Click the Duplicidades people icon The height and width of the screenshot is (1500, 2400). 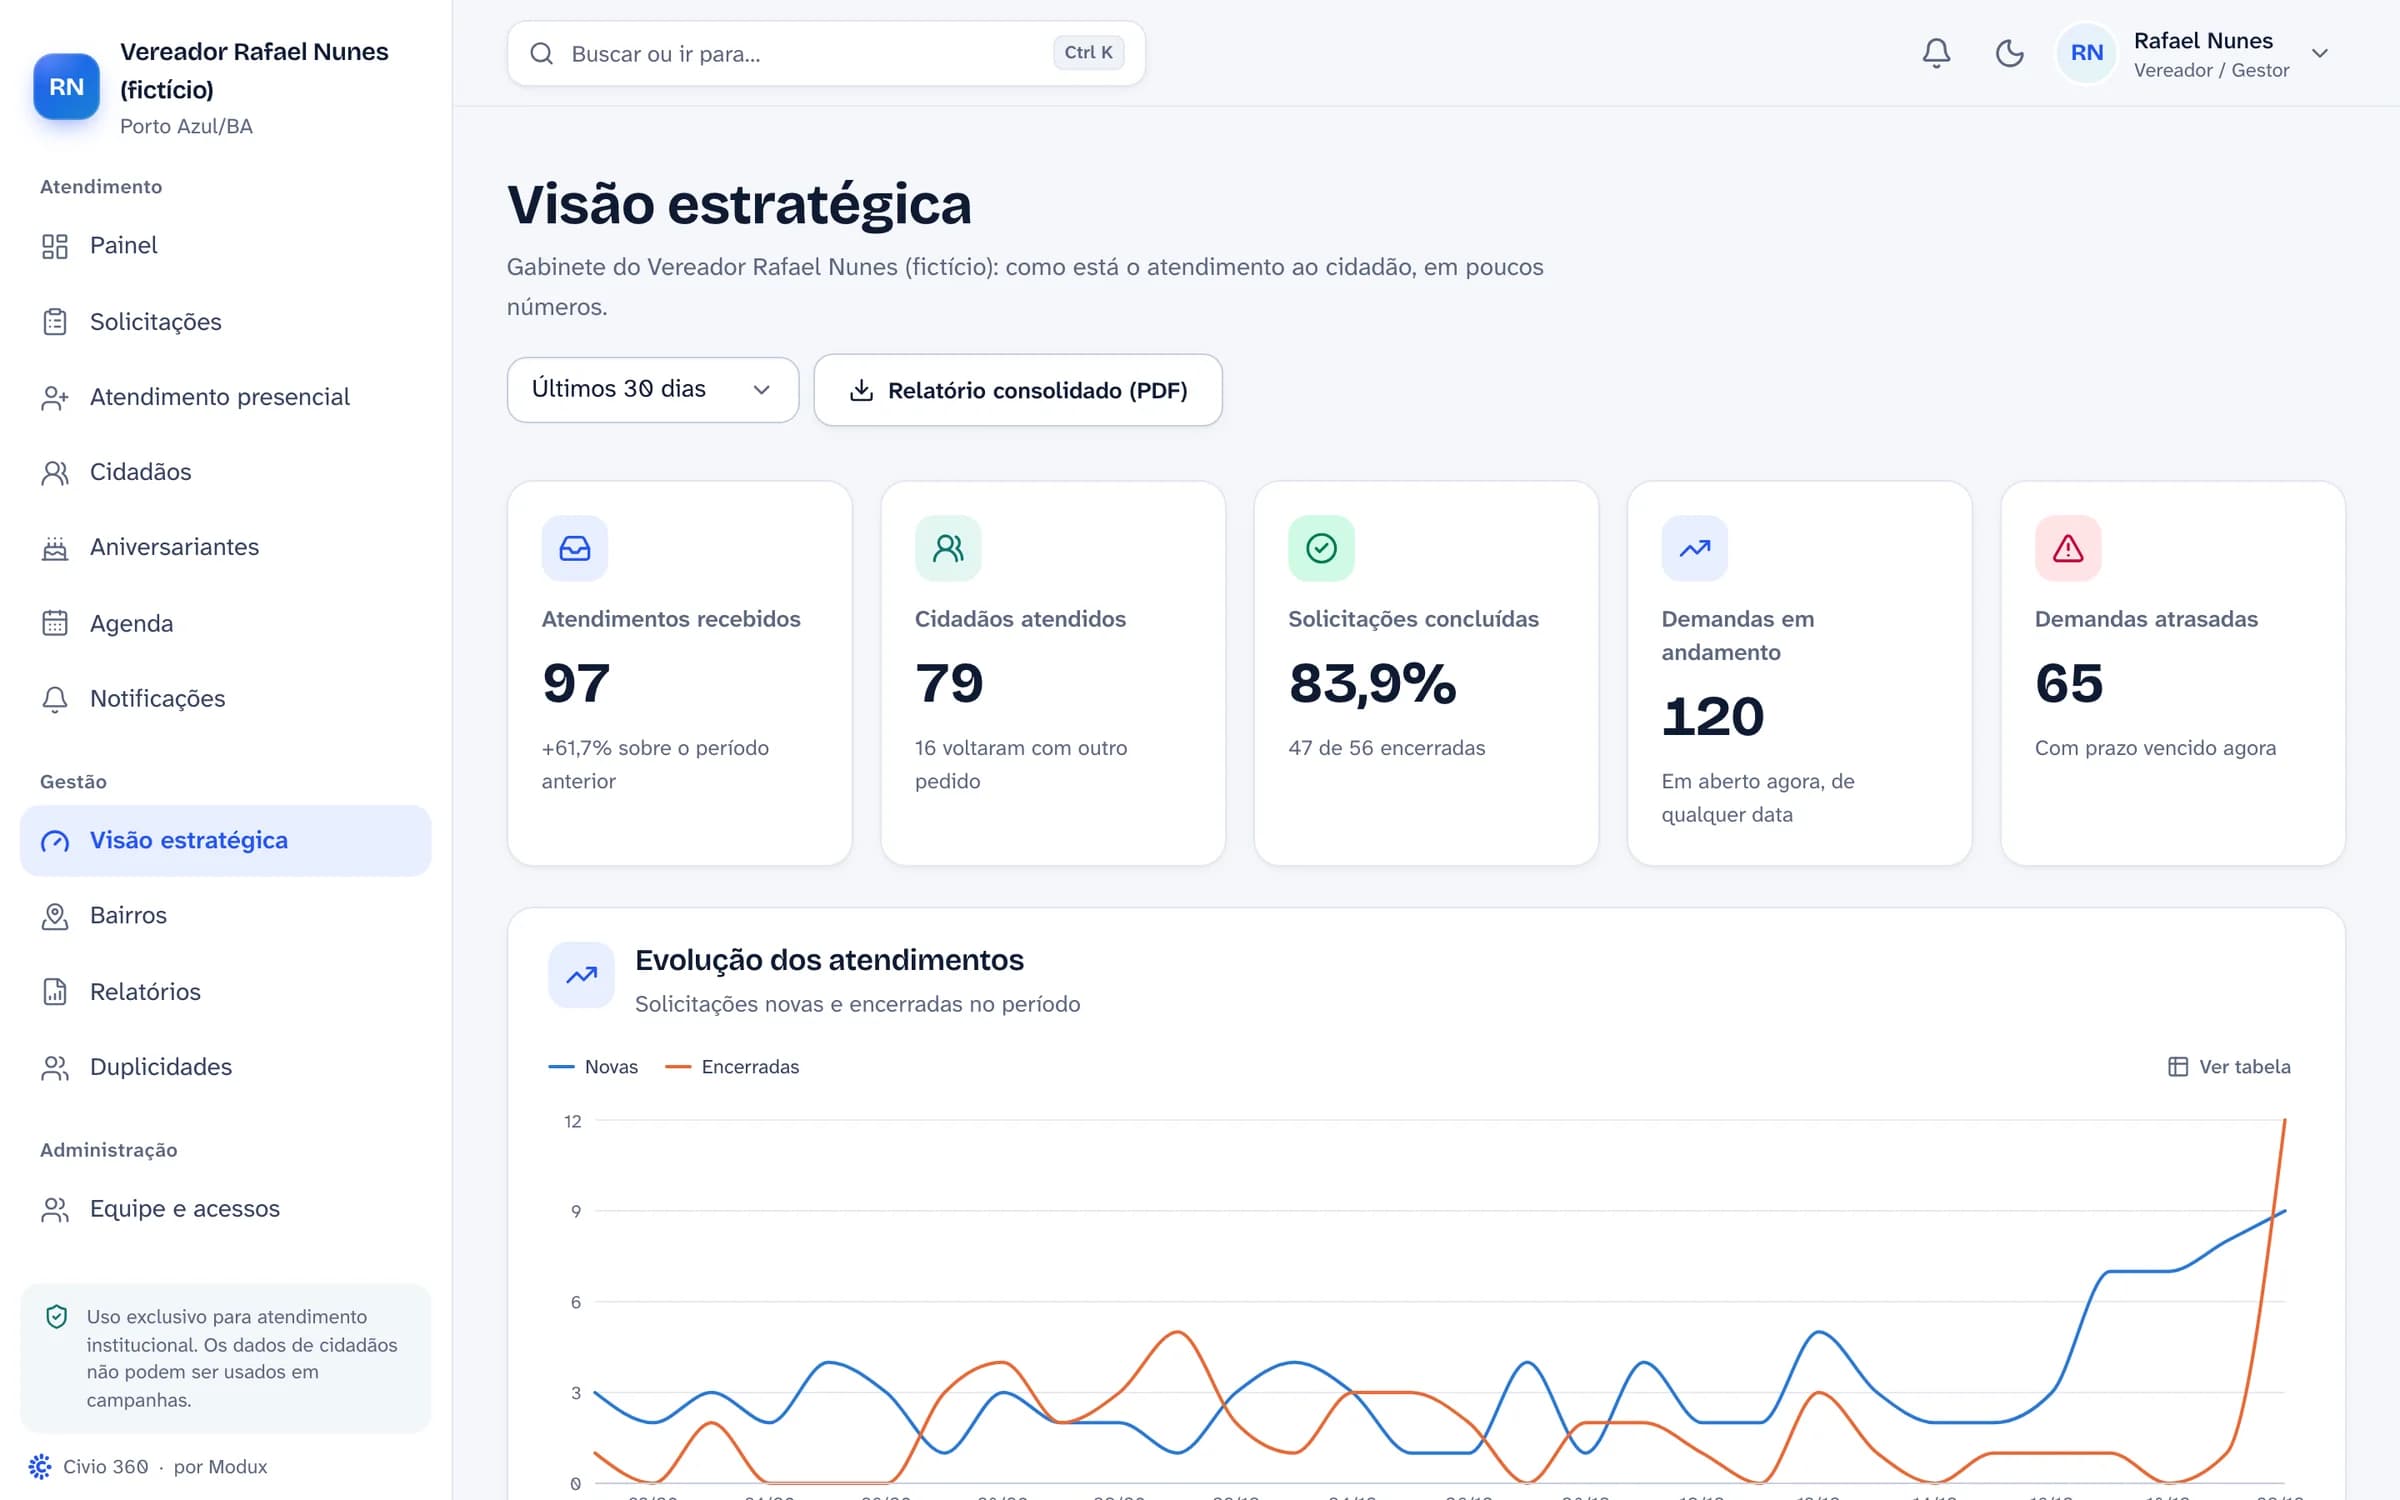(55, 1068)
